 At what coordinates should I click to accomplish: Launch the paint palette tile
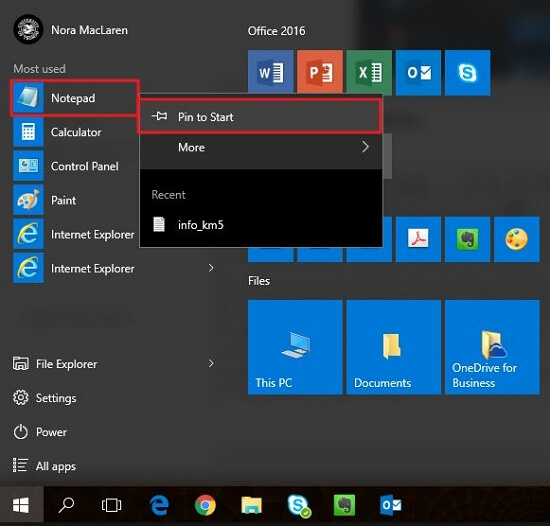pos(517,239)
